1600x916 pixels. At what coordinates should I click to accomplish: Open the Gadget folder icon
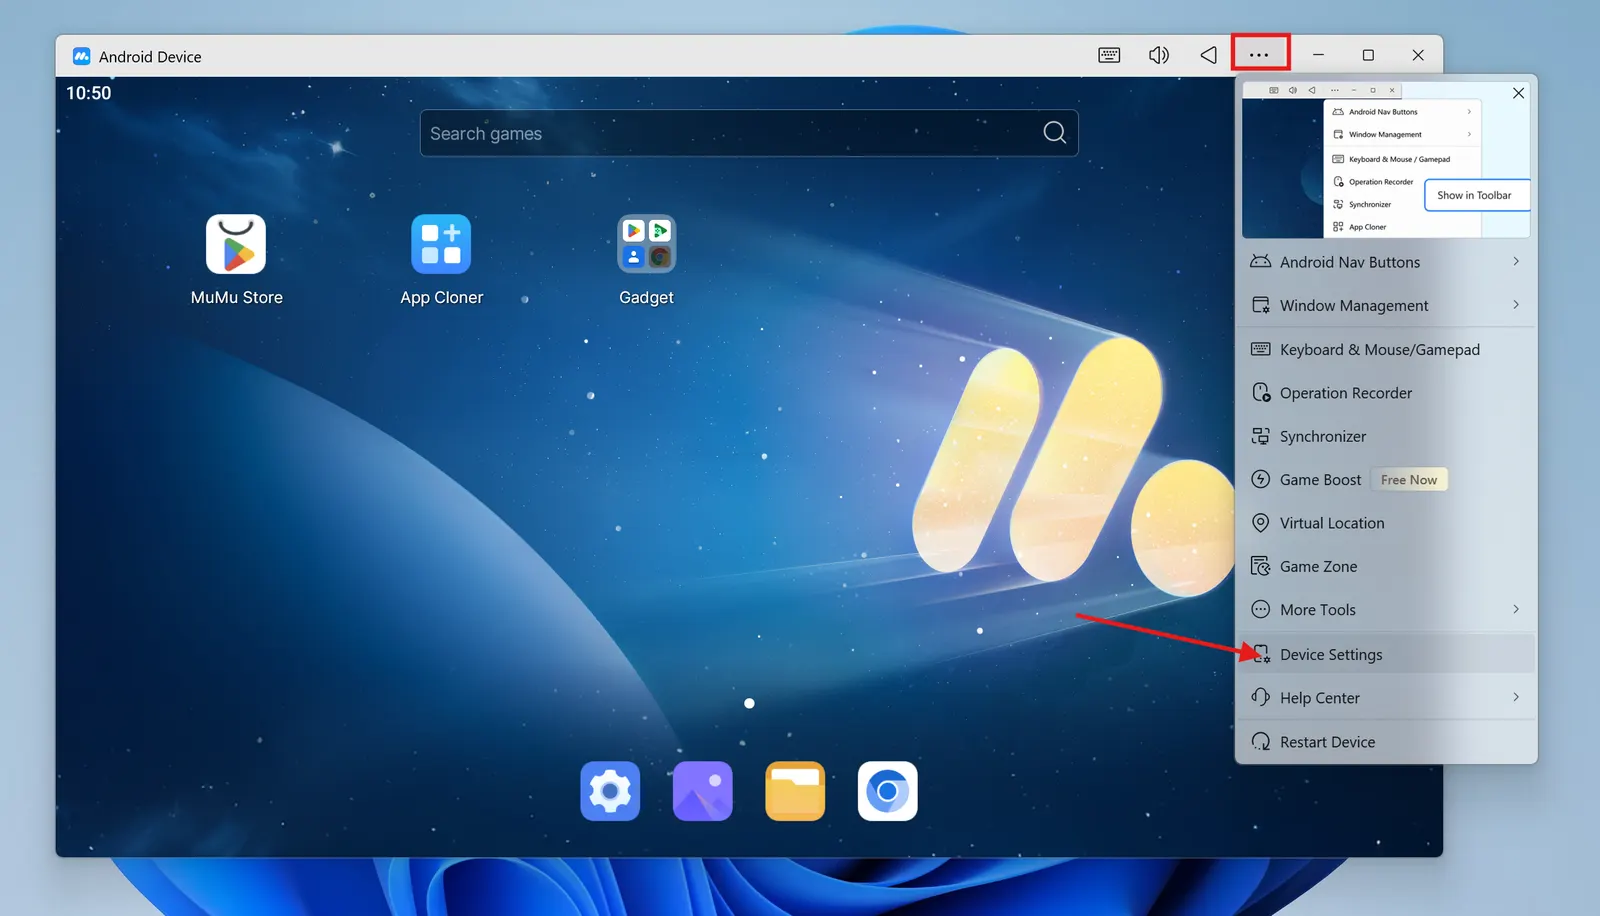point(646,244)
